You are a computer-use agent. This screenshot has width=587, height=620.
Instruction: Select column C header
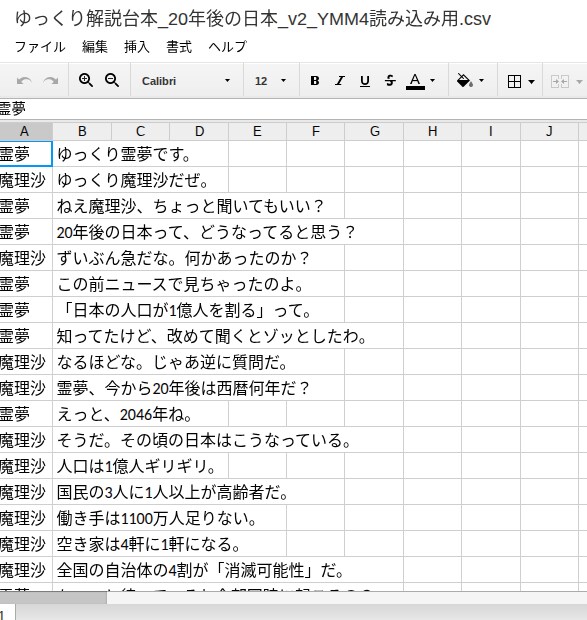click(140, 131)
